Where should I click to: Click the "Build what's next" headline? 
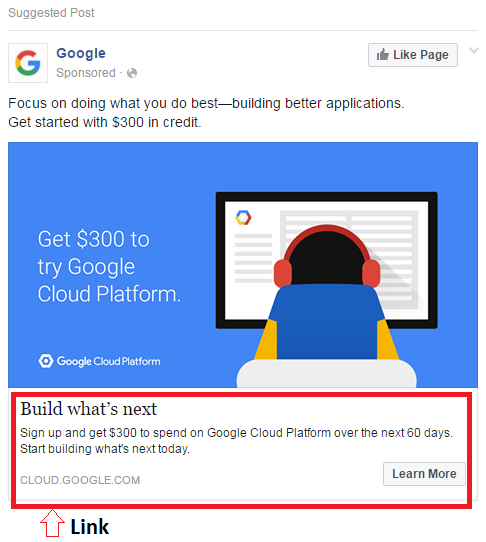(88, 409)
